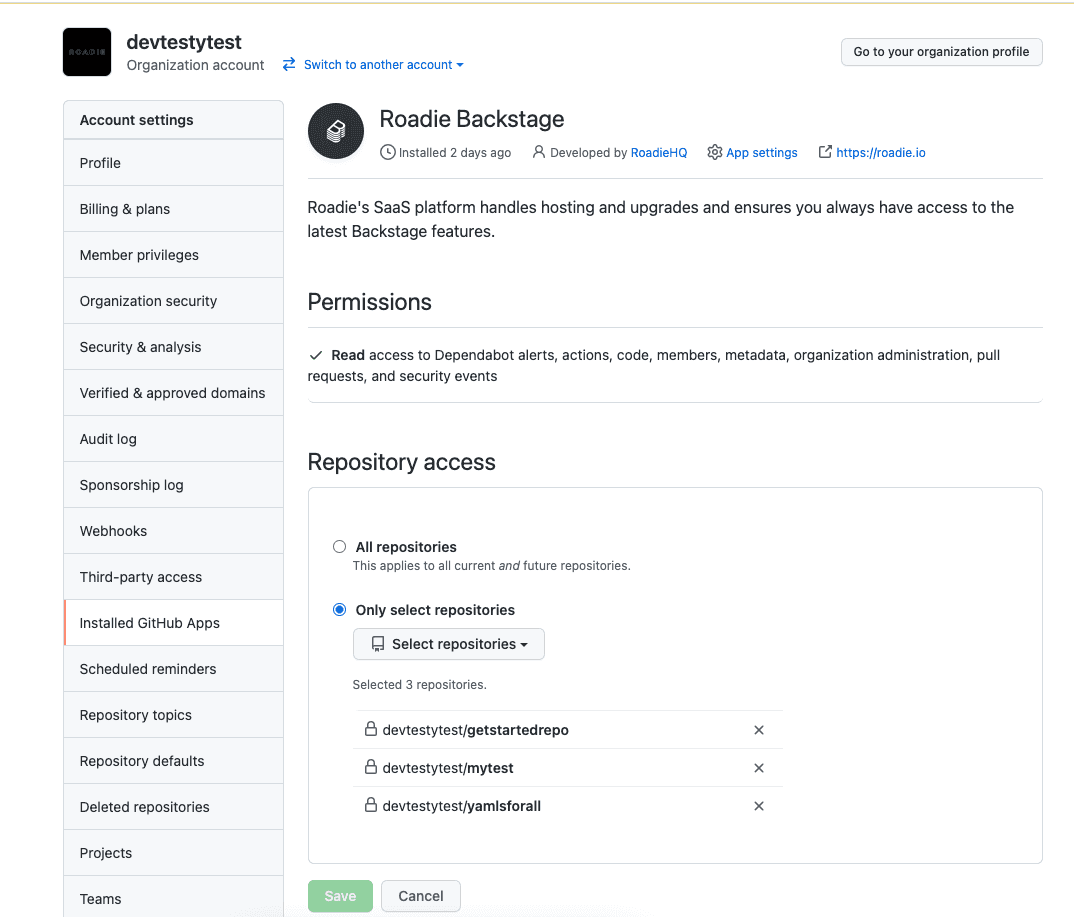
Task: Remove mytest from selected repositories
Action: point(759,768)
